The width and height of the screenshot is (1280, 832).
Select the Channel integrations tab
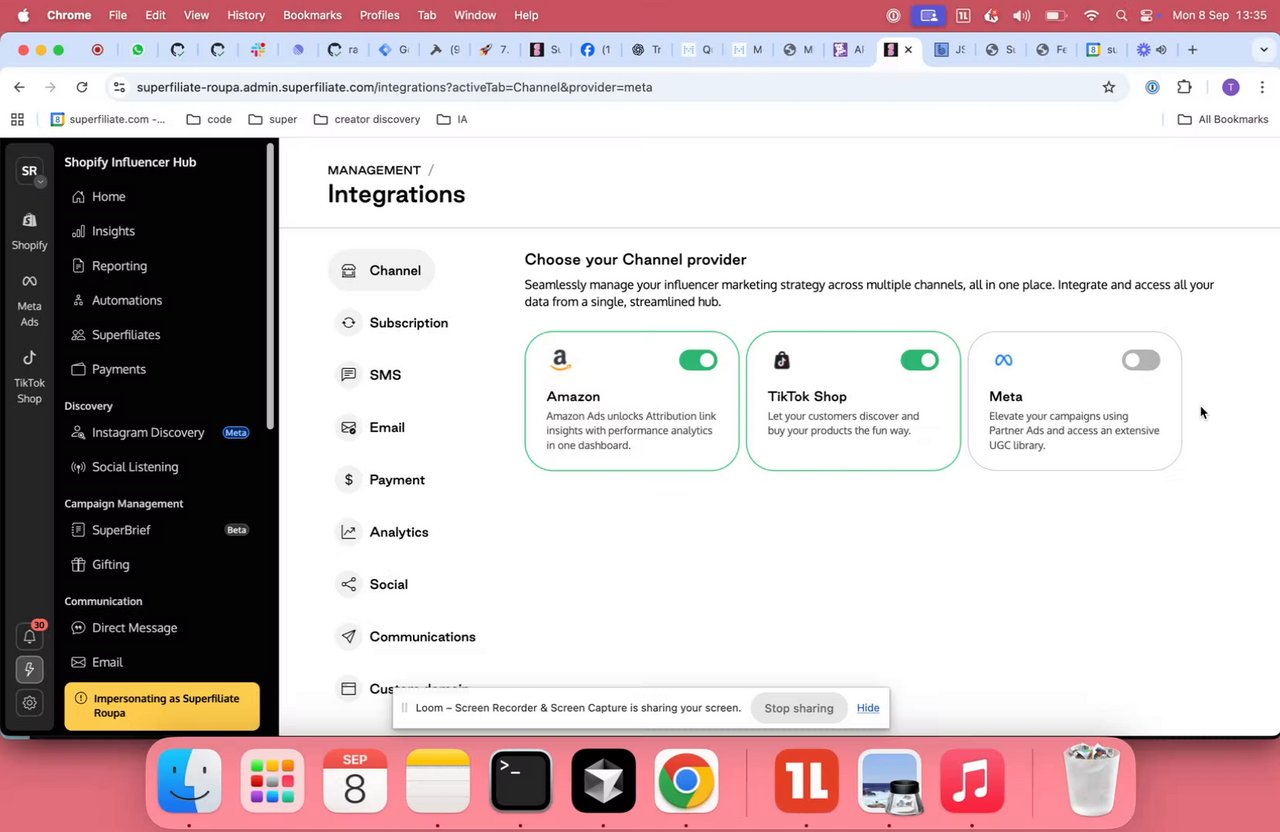[x=381, y=270]
